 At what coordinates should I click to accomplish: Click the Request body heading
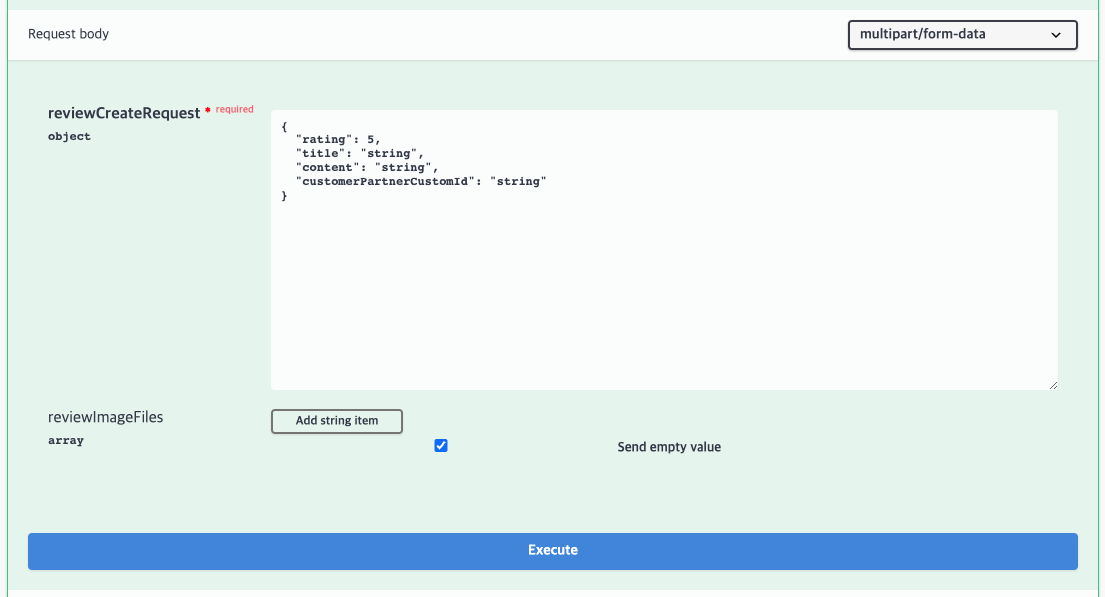[68, 34]
